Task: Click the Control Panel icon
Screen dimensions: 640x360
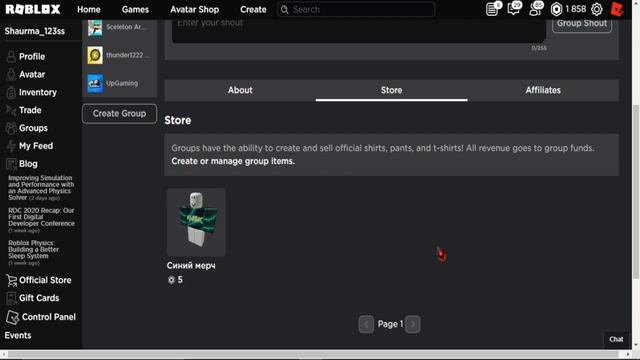Action: tap(13, 317)
